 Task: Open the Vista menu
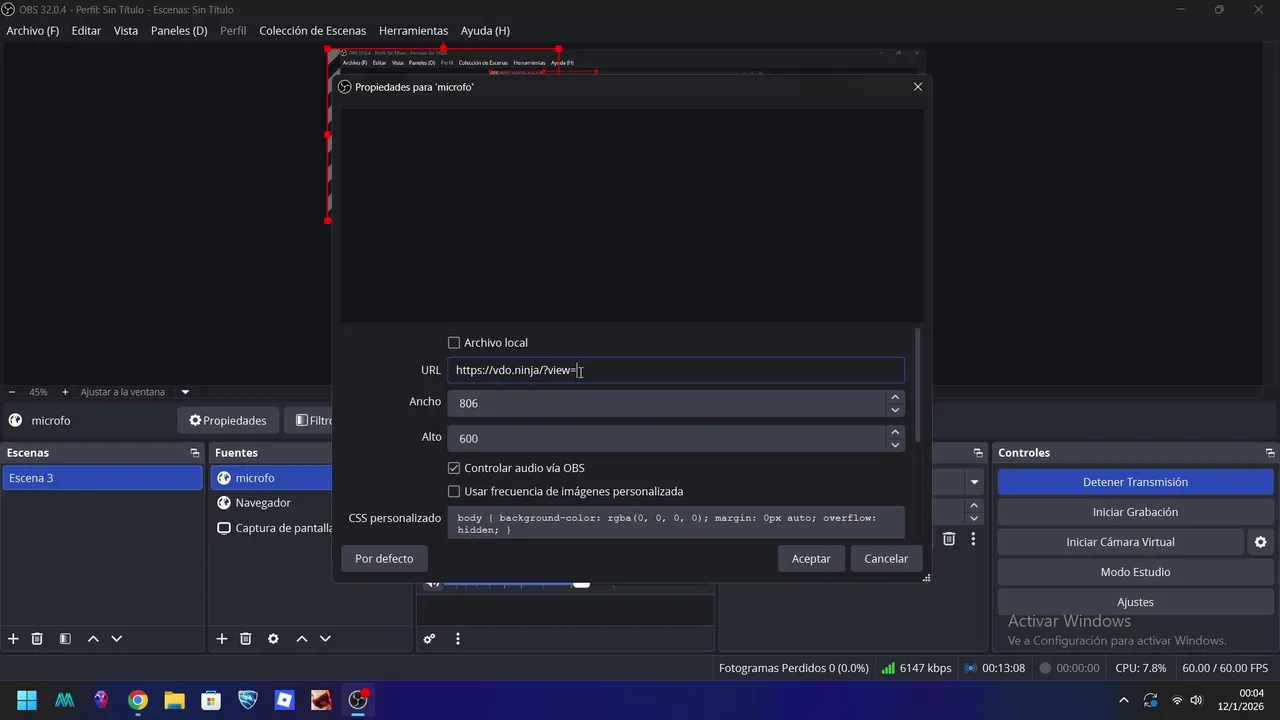(126, 31)
